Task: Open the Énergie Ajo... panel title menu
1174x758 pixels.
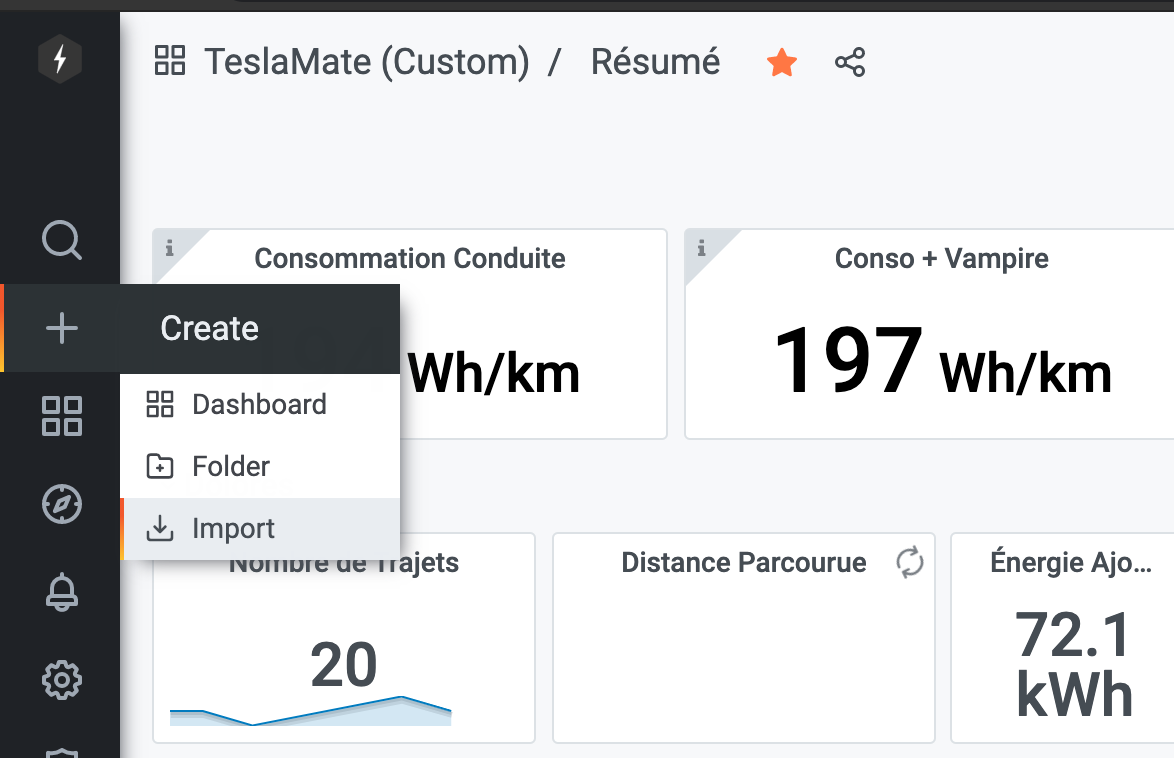Action: pos(1071,563)
